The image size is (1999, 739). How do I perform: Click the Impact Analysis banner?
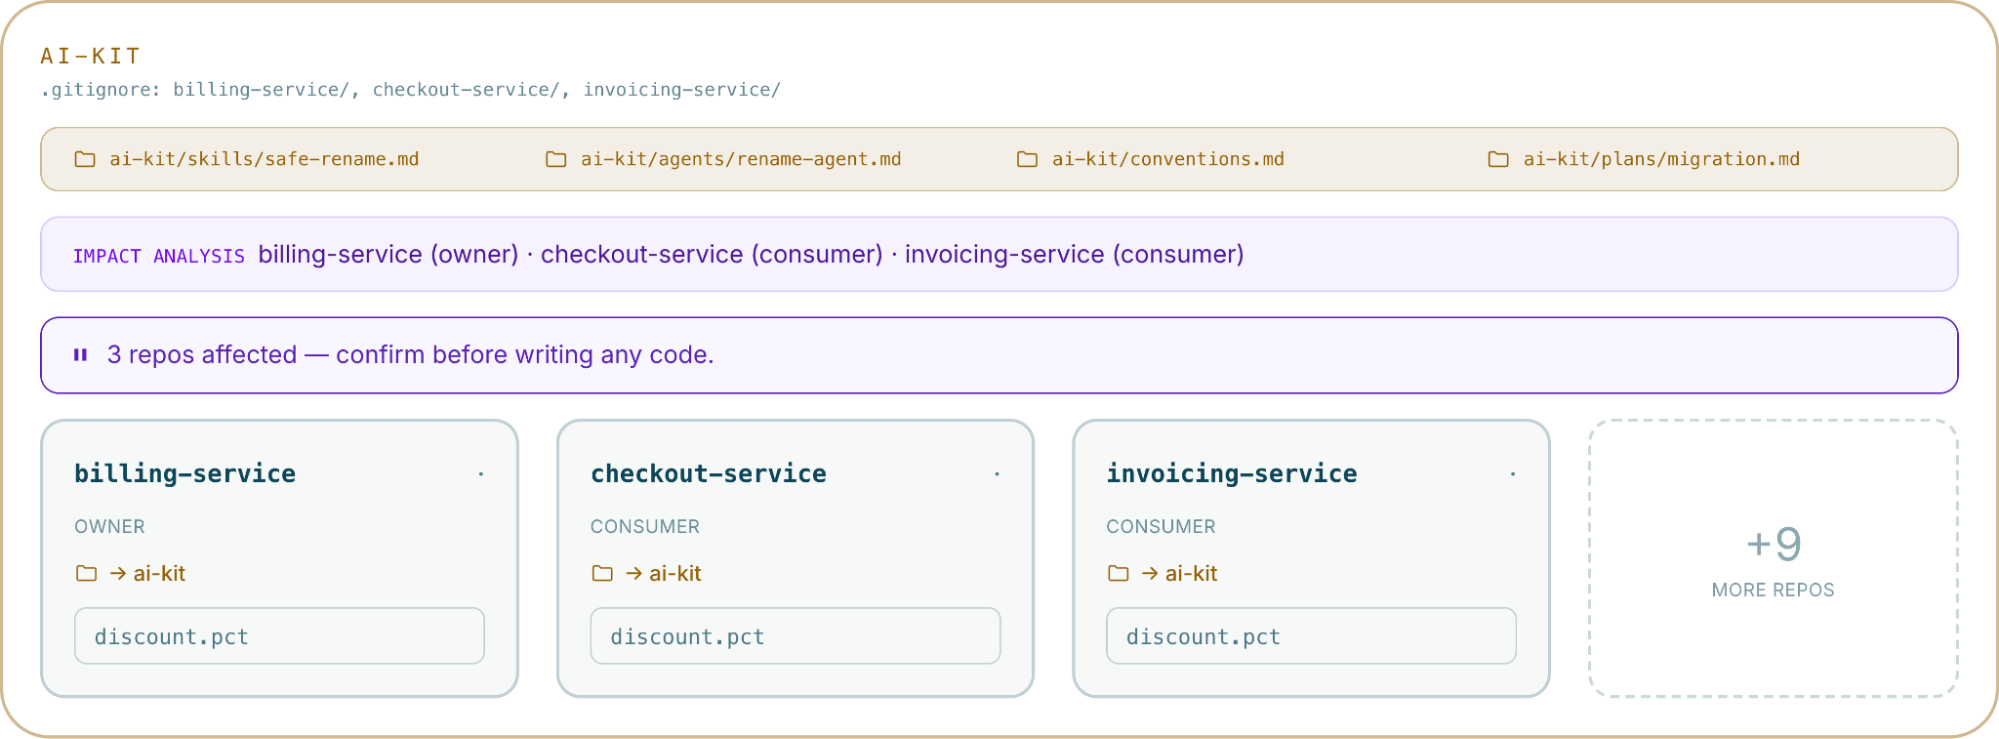pyautogui.click(x=999, y=255)
